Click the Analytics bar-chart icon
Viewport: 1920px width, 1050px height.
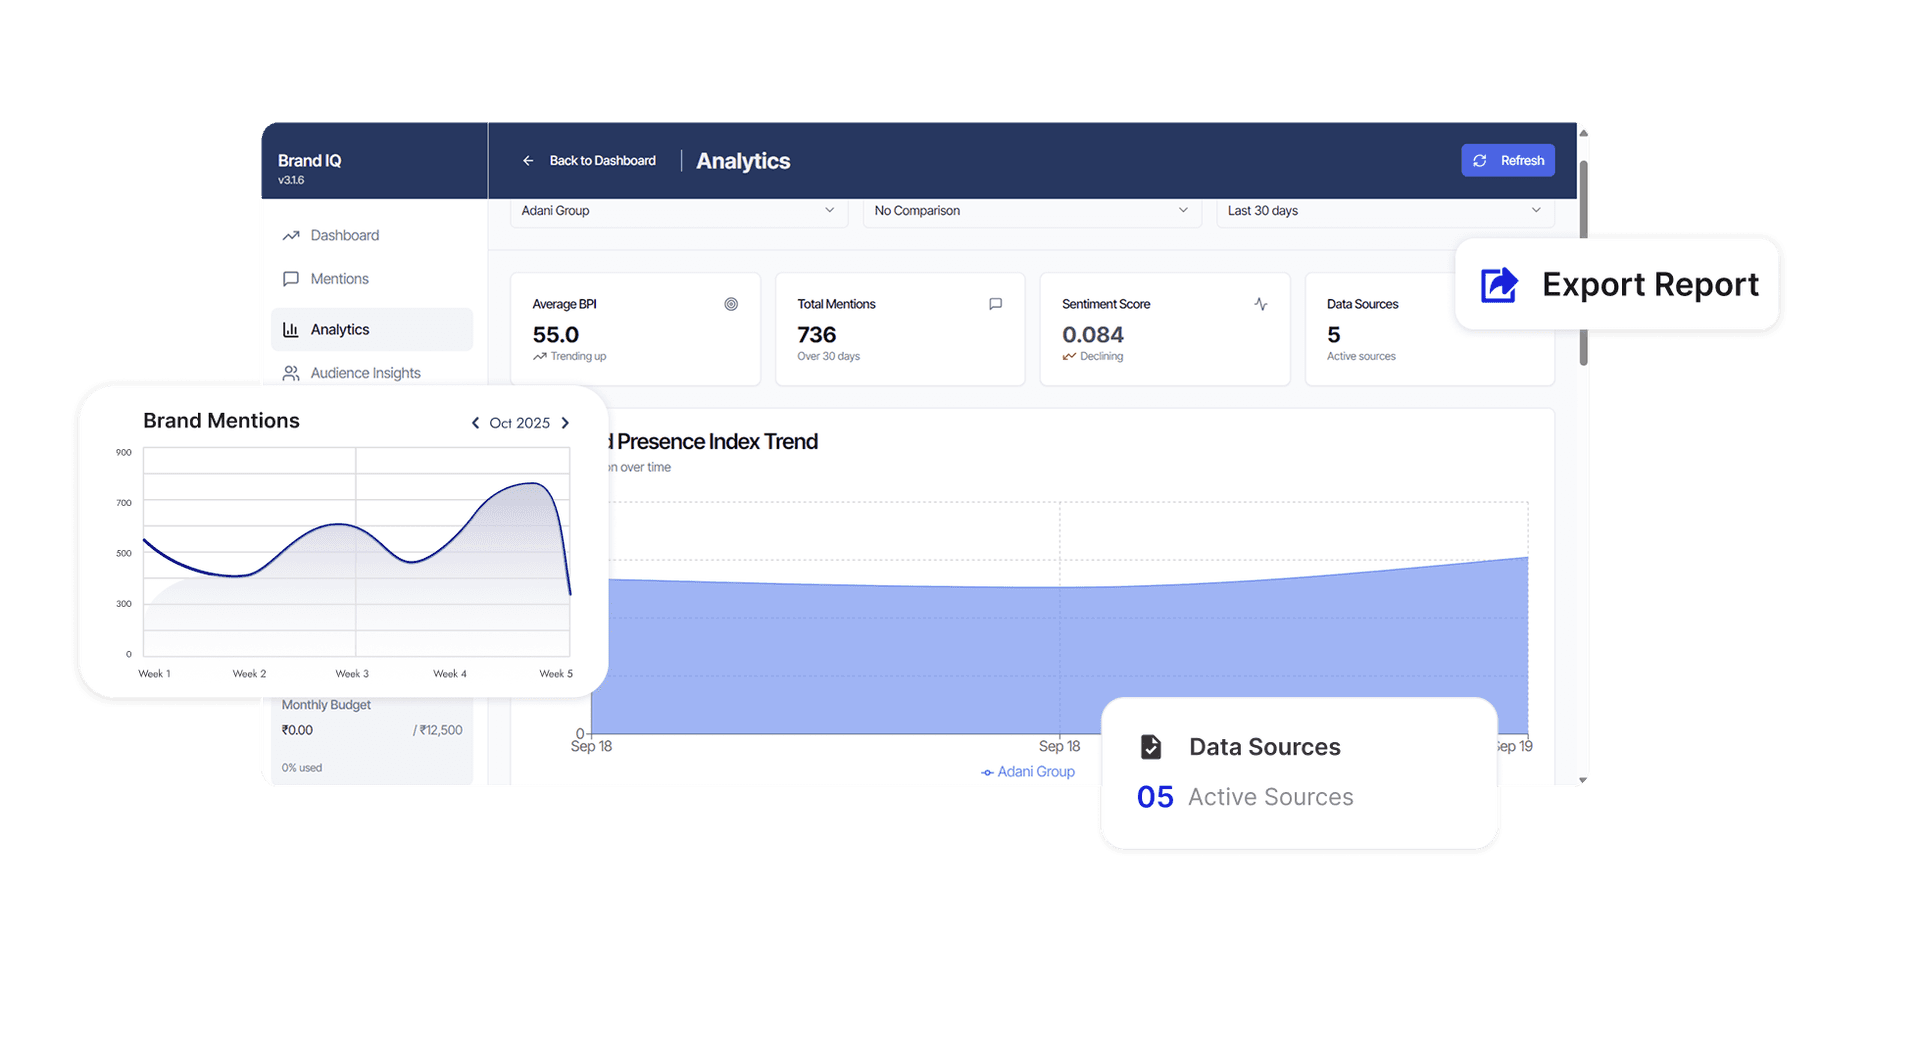tap(291, 329)
